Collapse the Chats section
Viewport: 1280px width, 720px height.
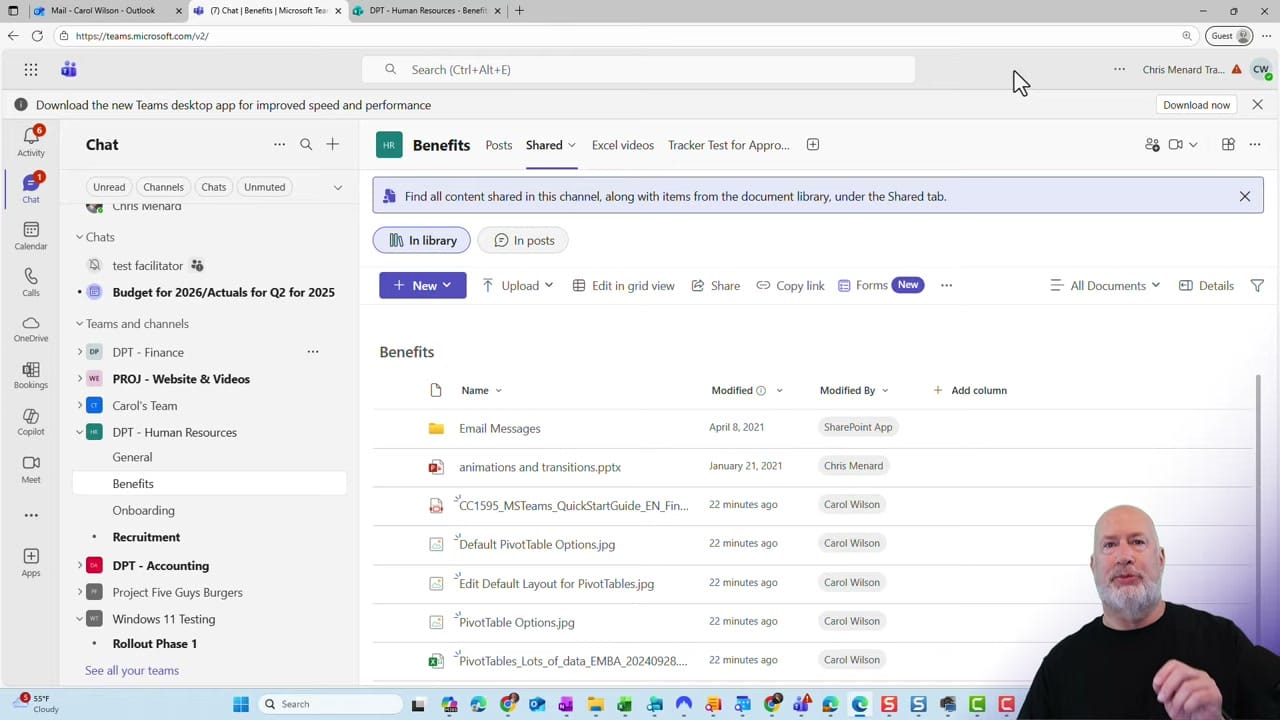coord(79,237)
